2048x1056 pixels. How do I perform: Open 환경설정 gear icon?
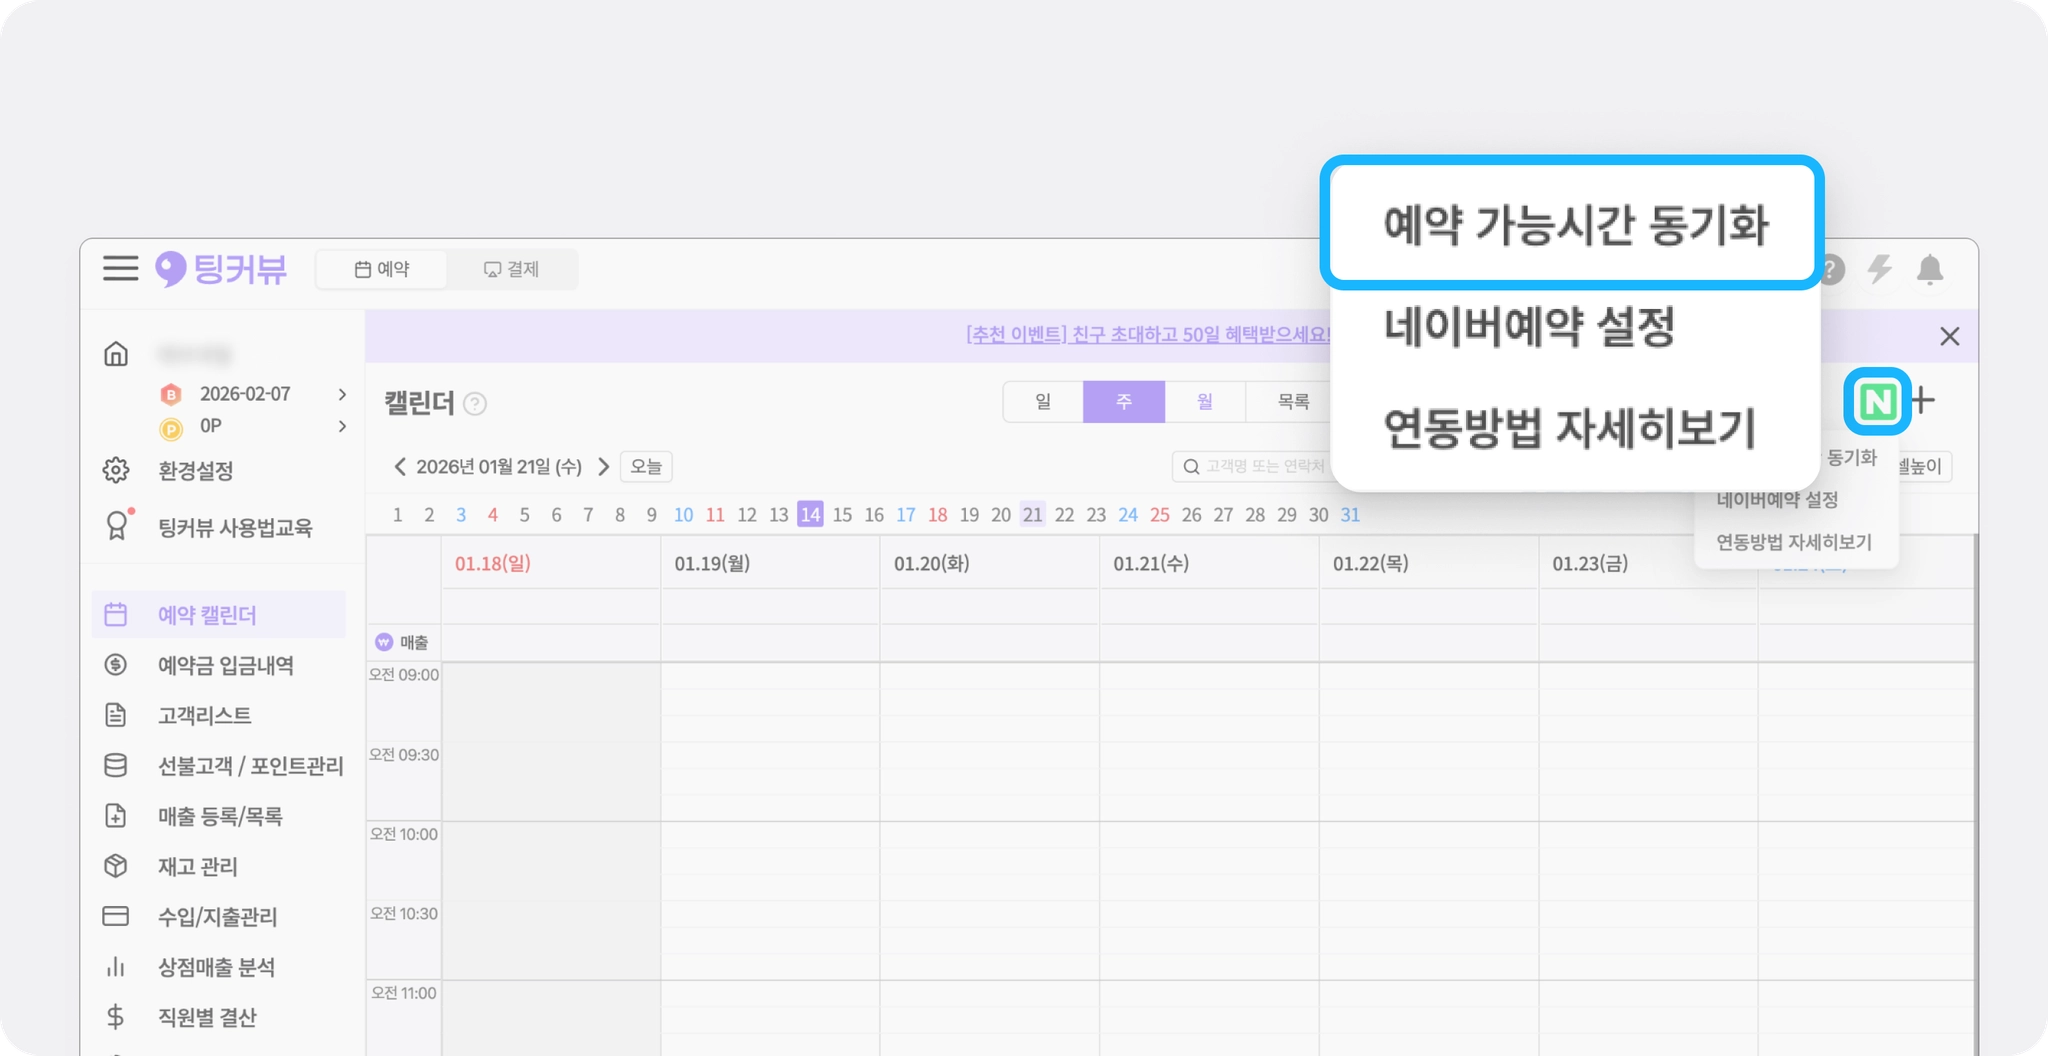pos(116,470)
